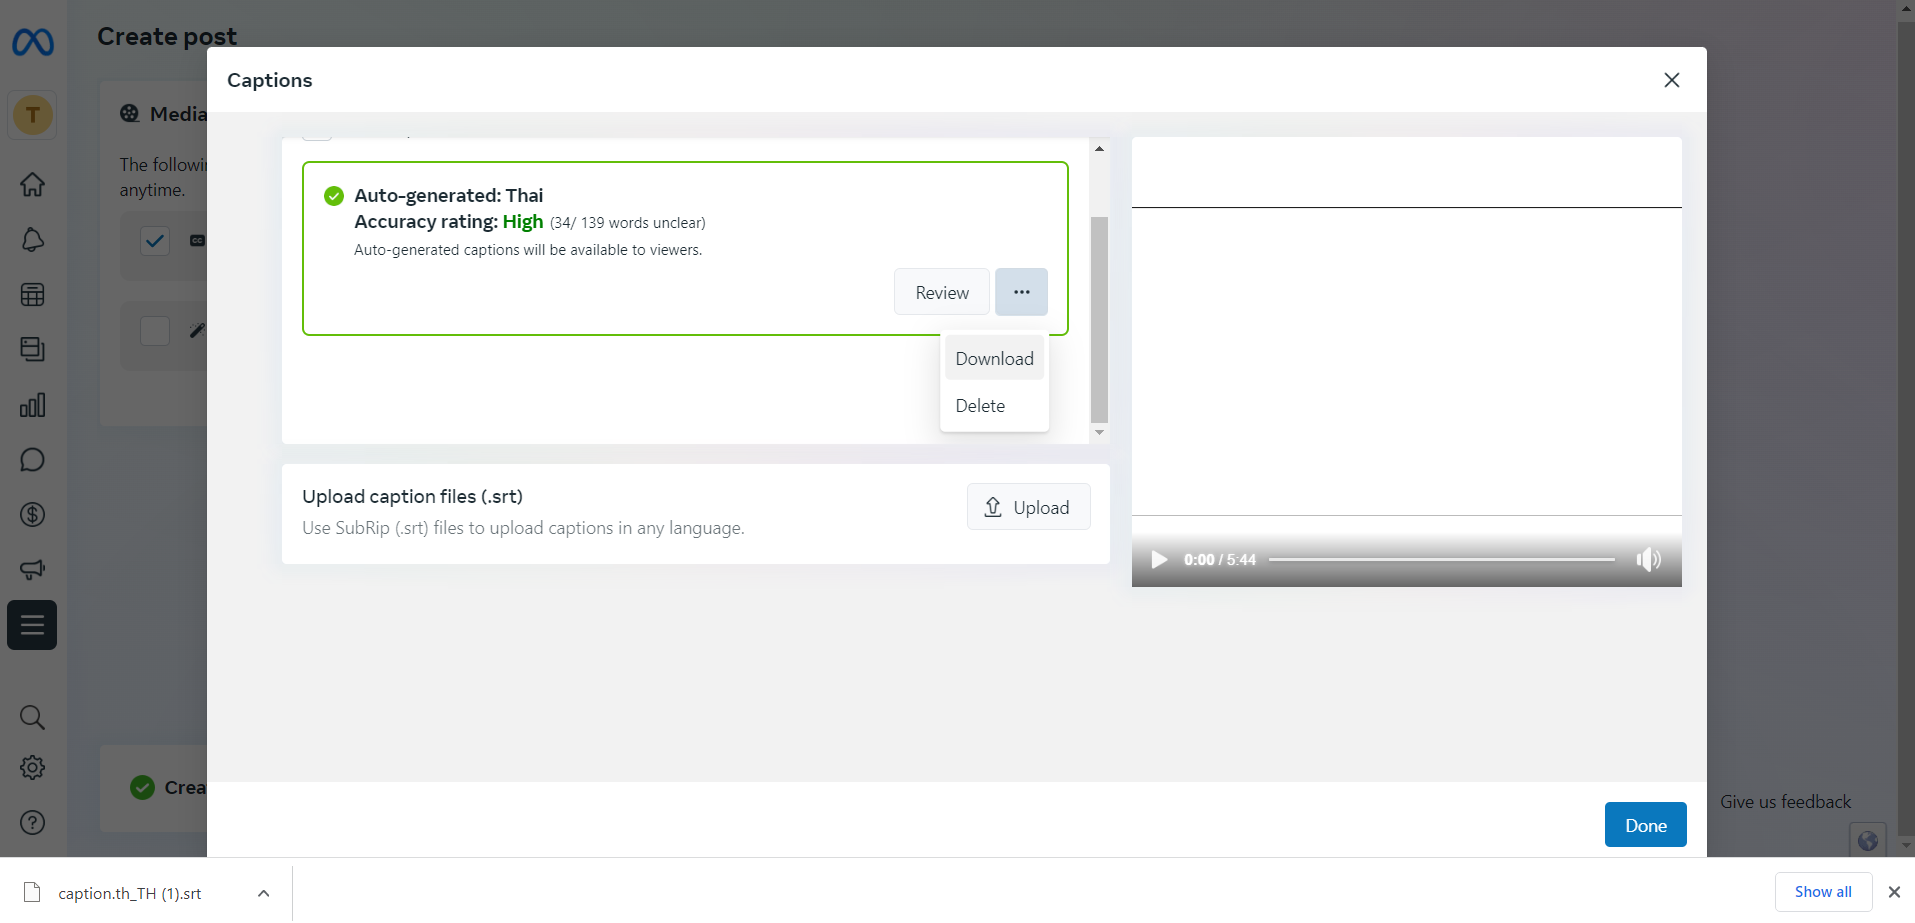The height and width of the screenshot is (923, 1915).
Task: Expand the caption.th_TH download chevron
Action: click(263, 894)
